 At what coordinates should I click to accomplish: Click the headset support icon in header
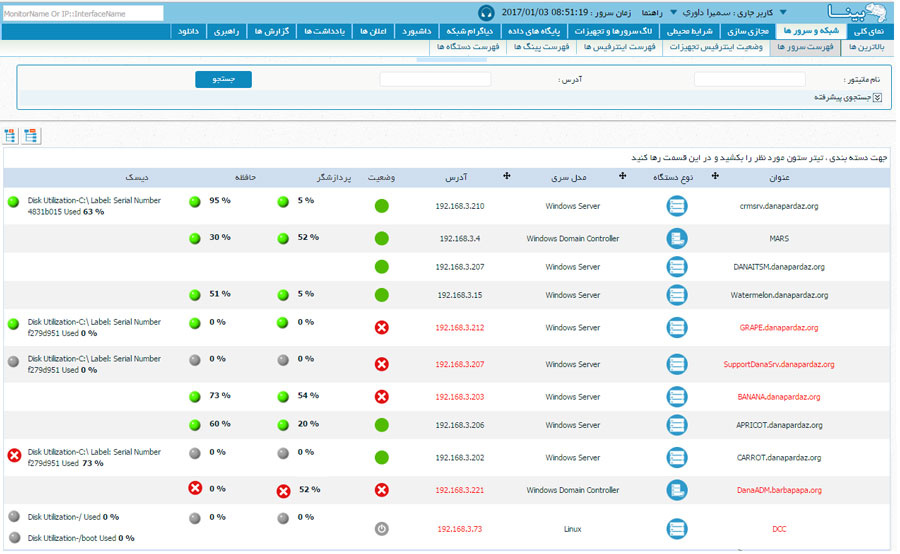pos(486,12)
